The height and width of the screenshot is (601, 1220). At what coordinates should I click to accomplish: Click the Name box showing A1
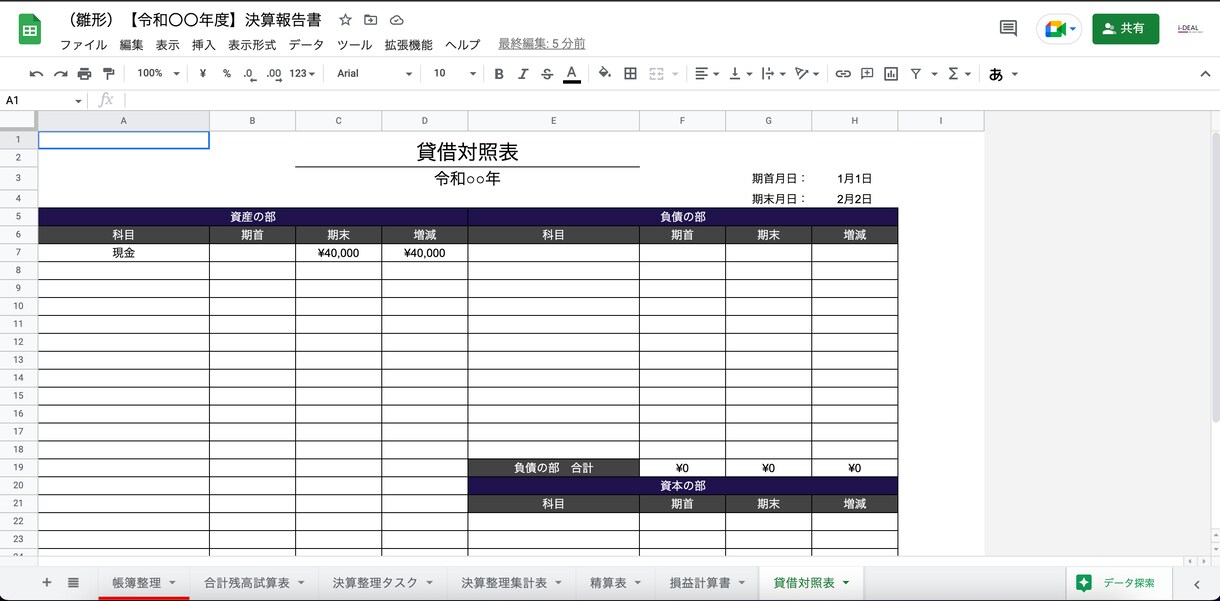click(44, 100)
